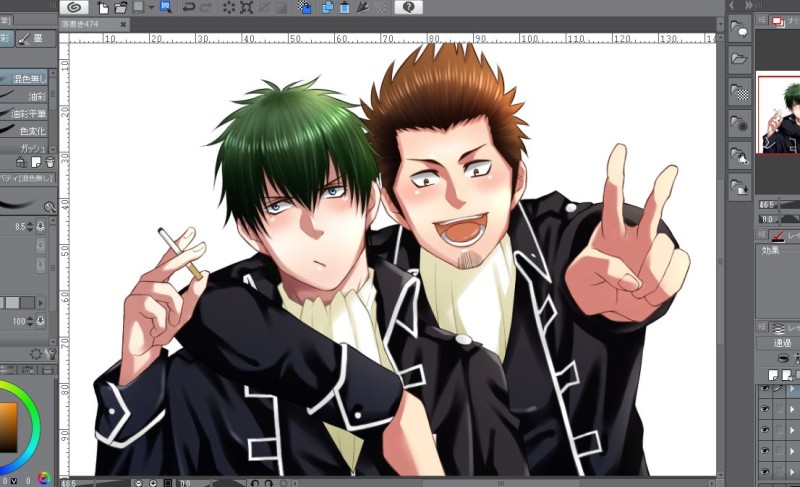Adjust the opacity 100 stepper
Viewport: 800px width, 487px height.
coord(30,321)
